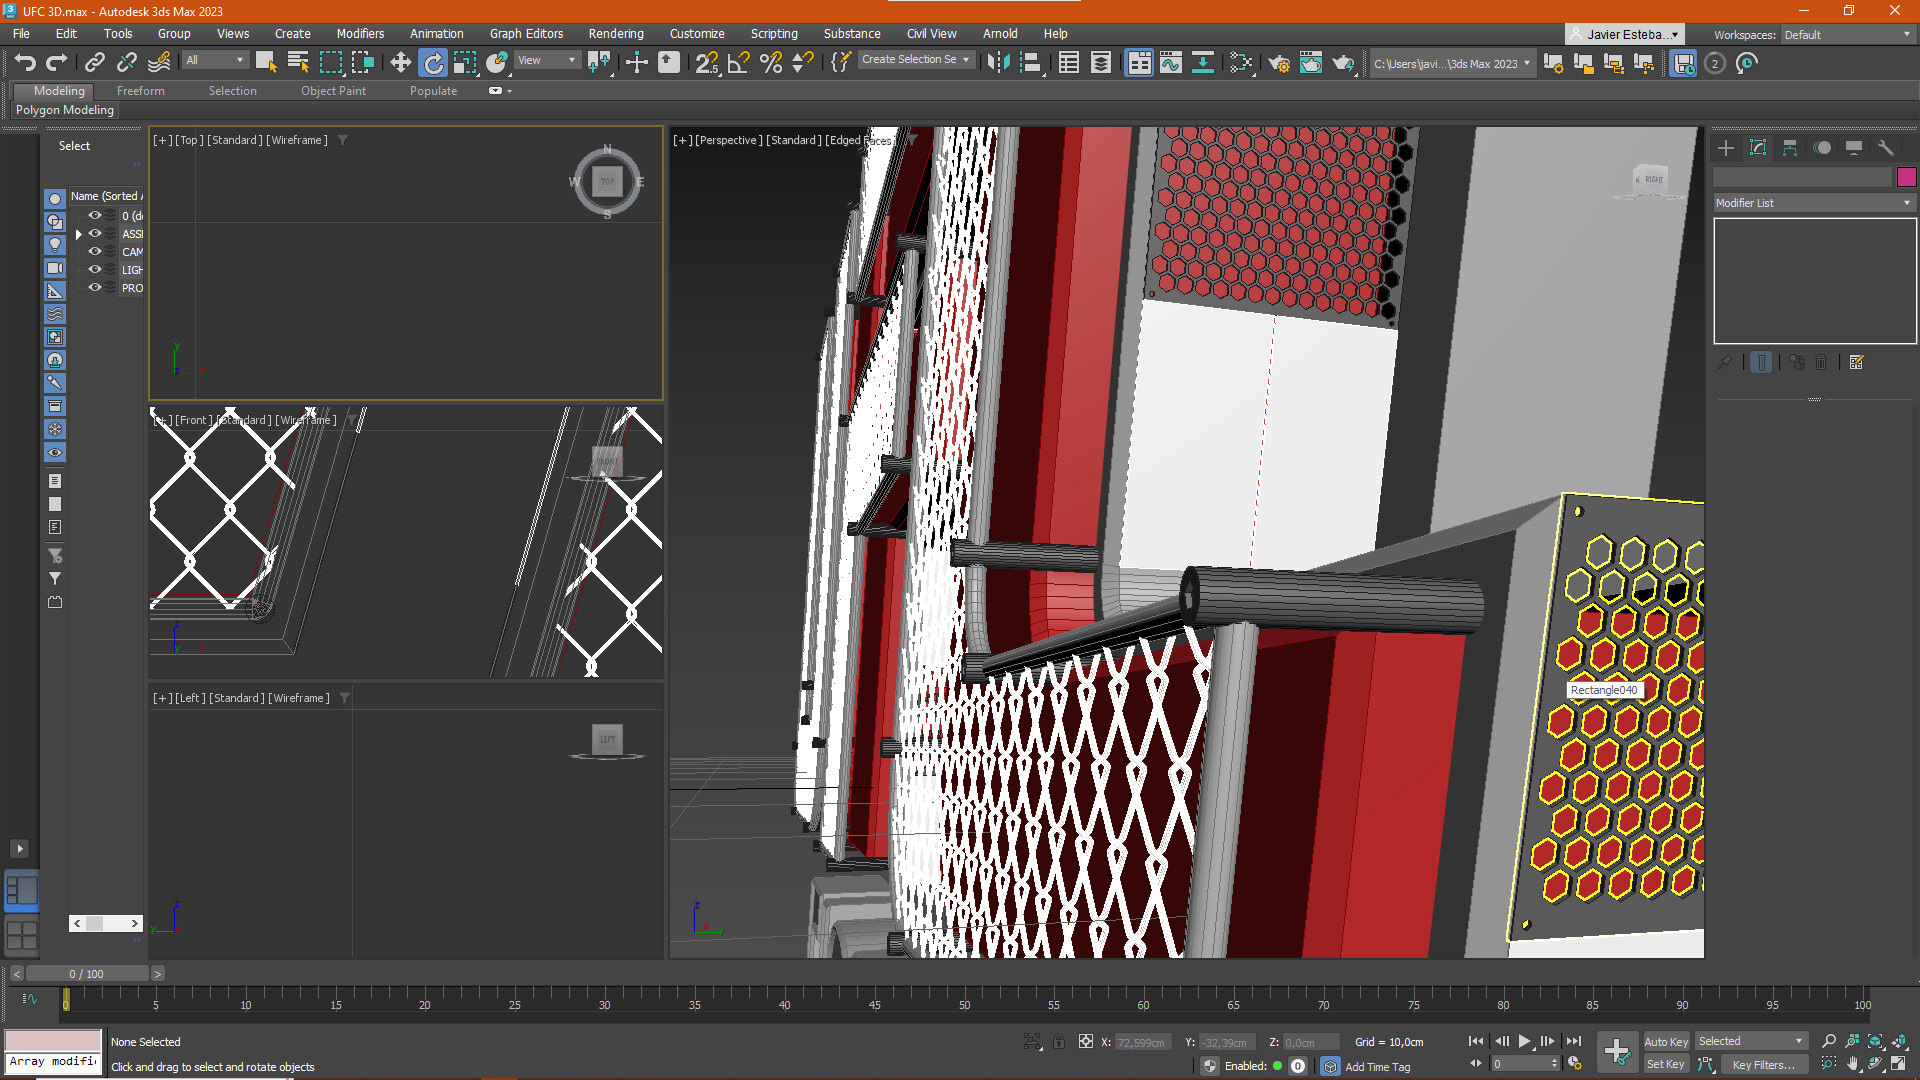Open the Graph Editors menu
Viewport: 1920px width, 1080px height.
click(x=526, y=33)
